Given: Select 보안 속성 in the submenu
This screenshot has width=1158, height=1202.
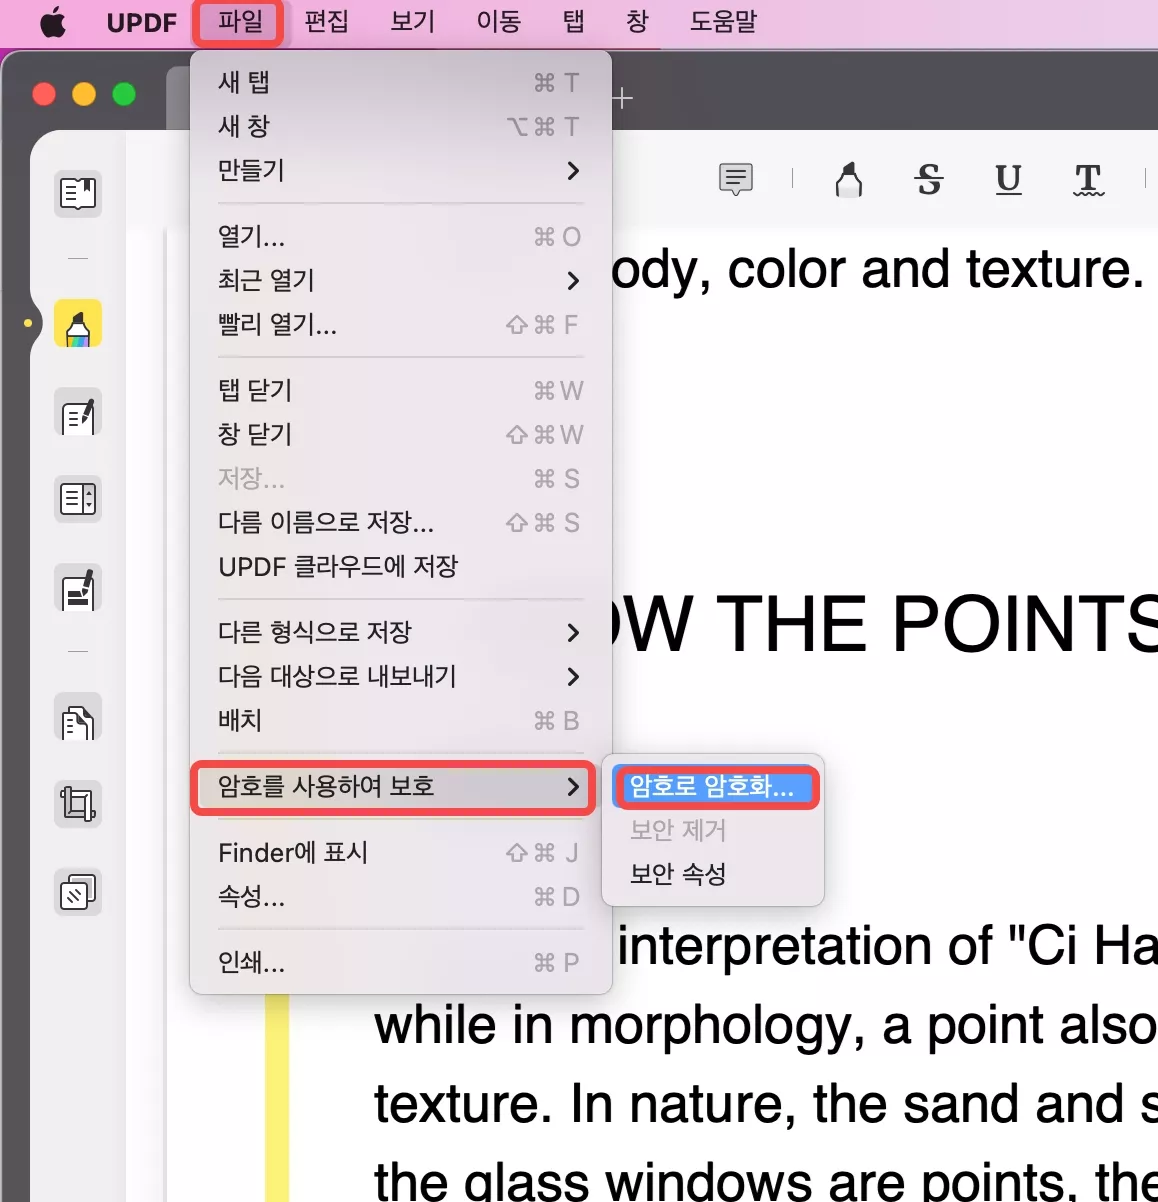Looking at the screenshot, I should pyautogui.click(x=713, y=874).
